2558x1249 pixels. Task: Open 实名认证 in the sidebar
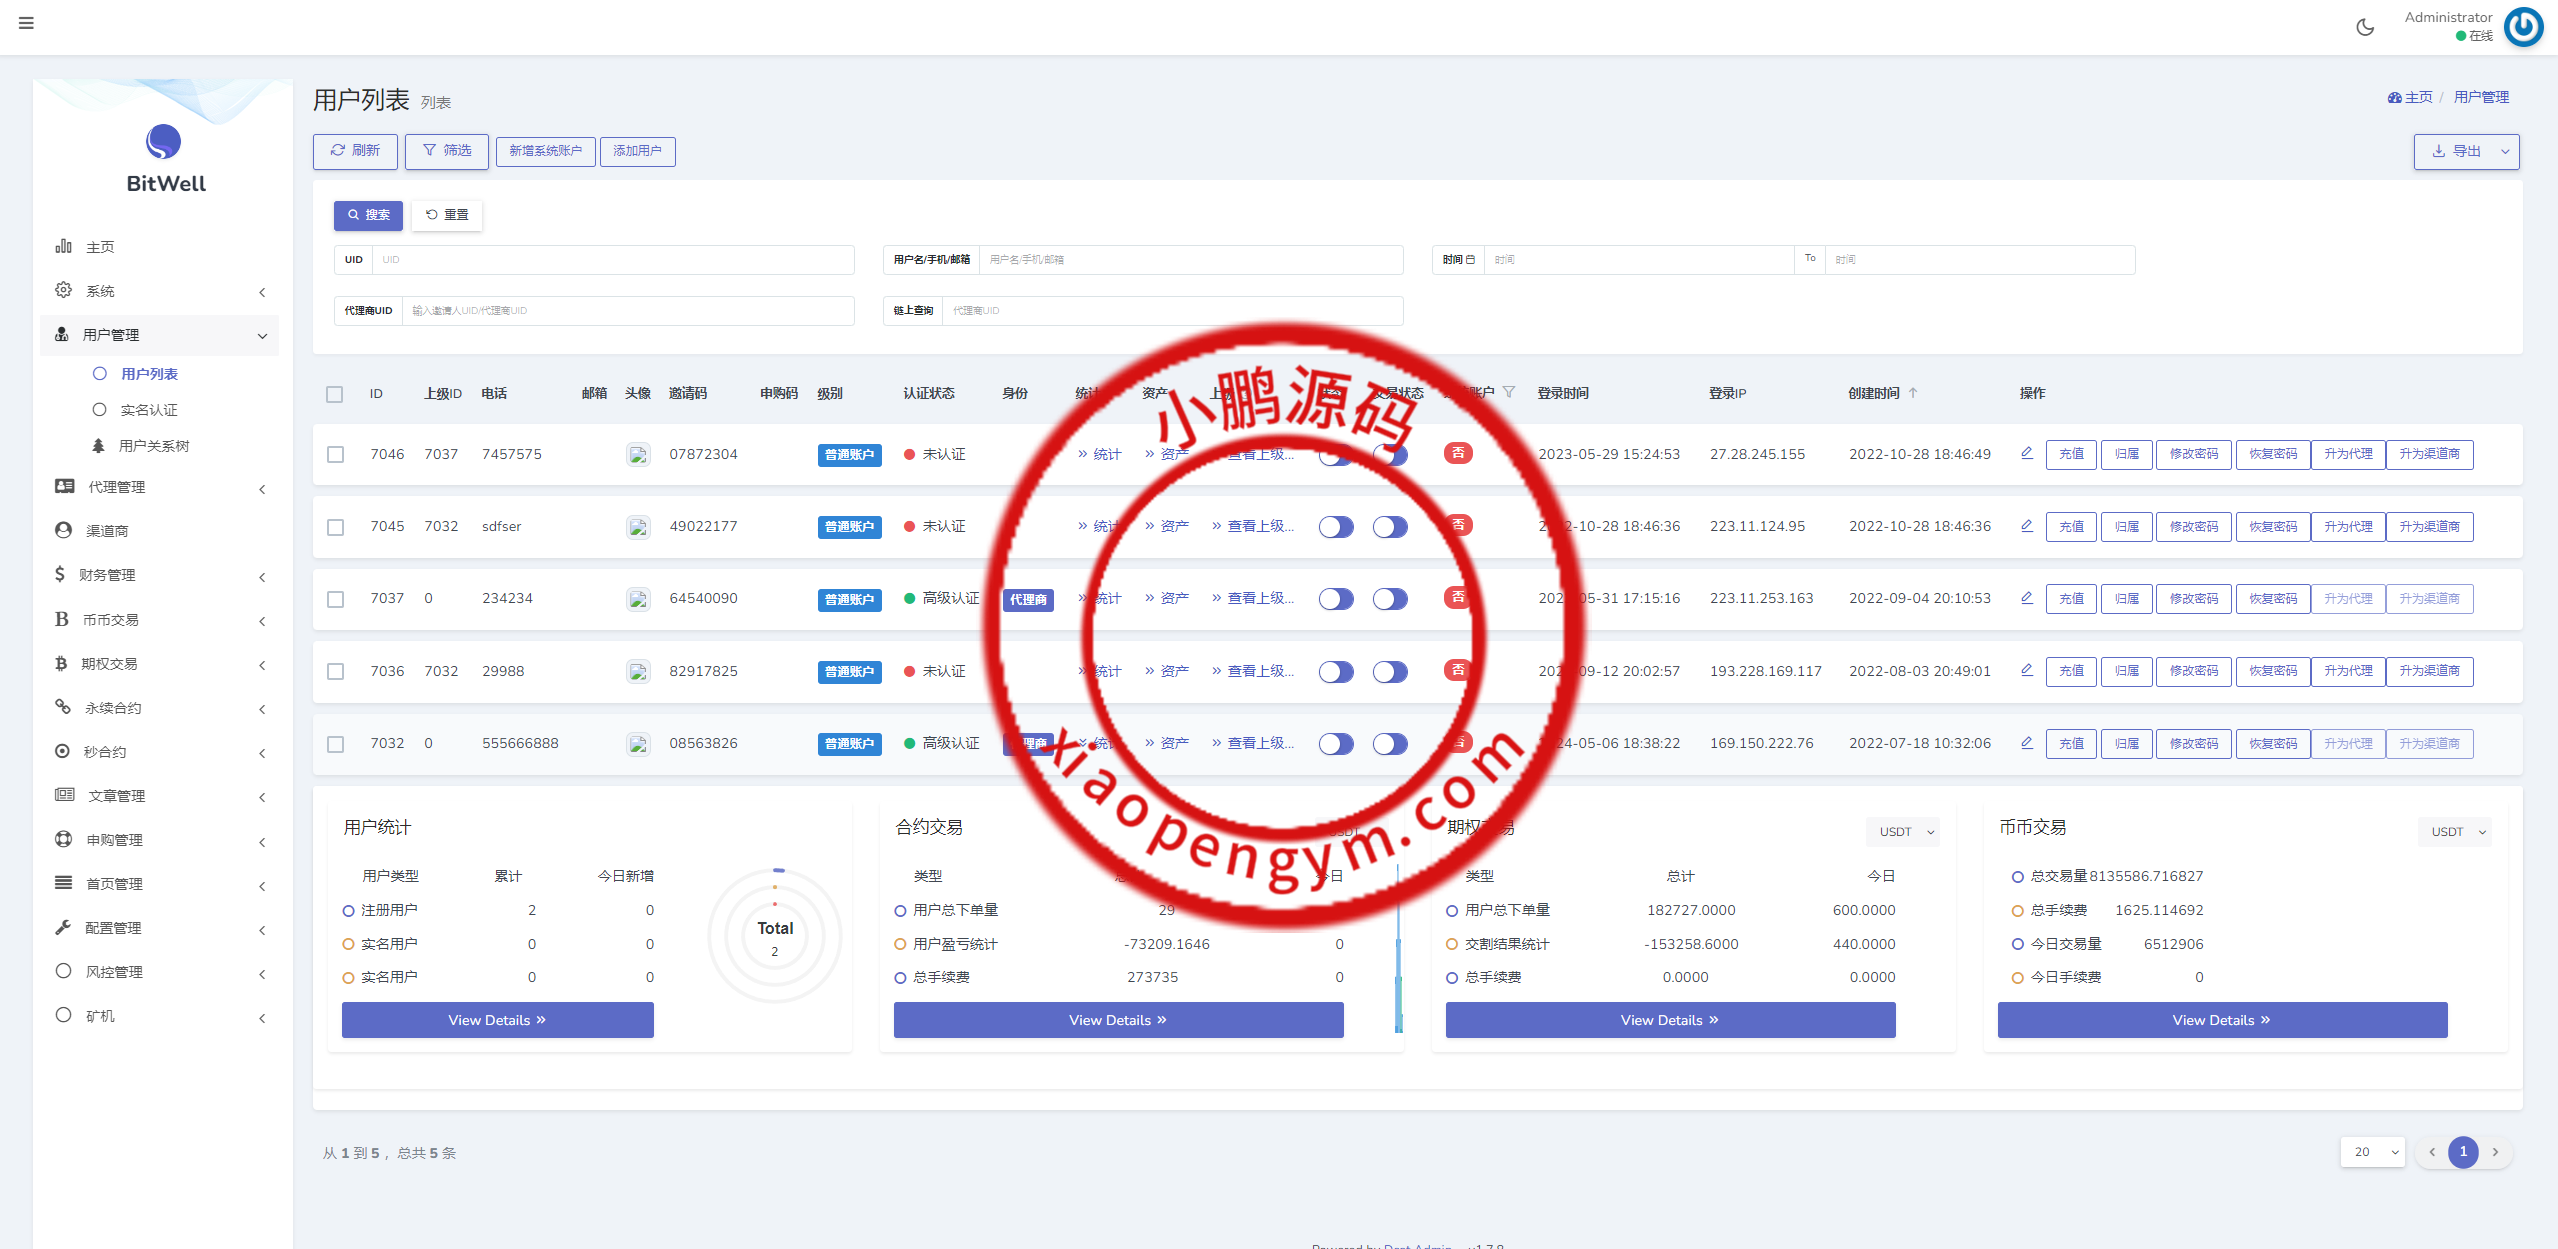(148, 410)
